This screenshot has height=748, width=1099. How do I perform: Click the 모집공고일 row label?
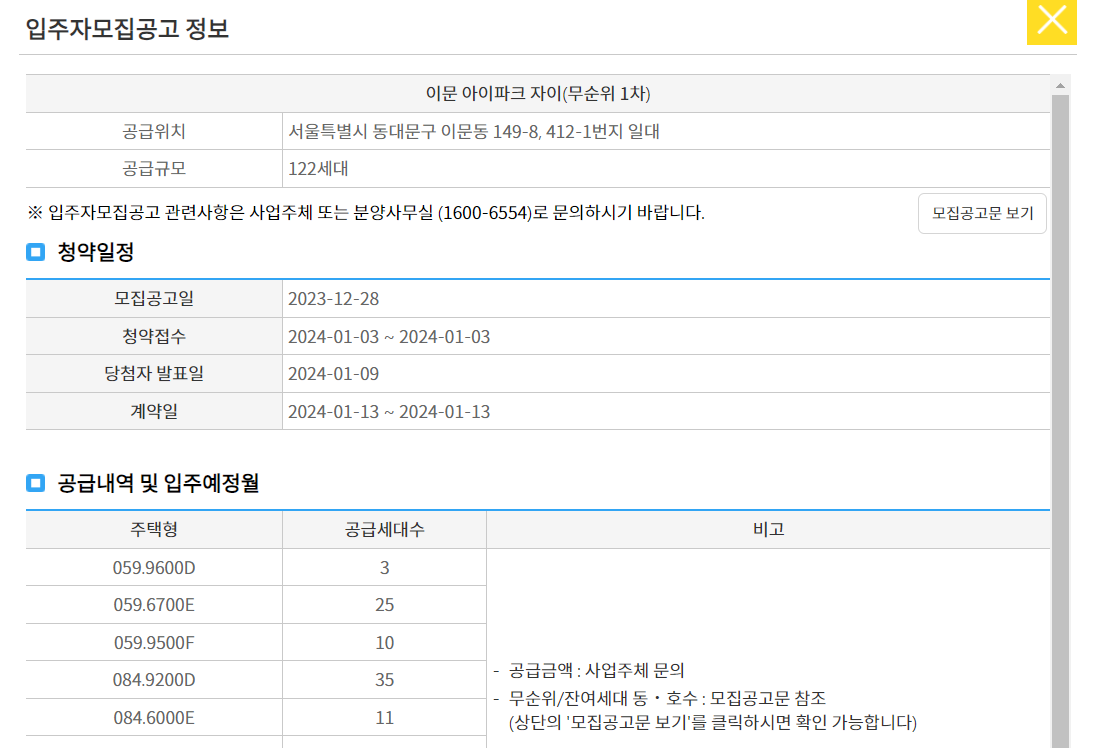(x=154, y=299)
